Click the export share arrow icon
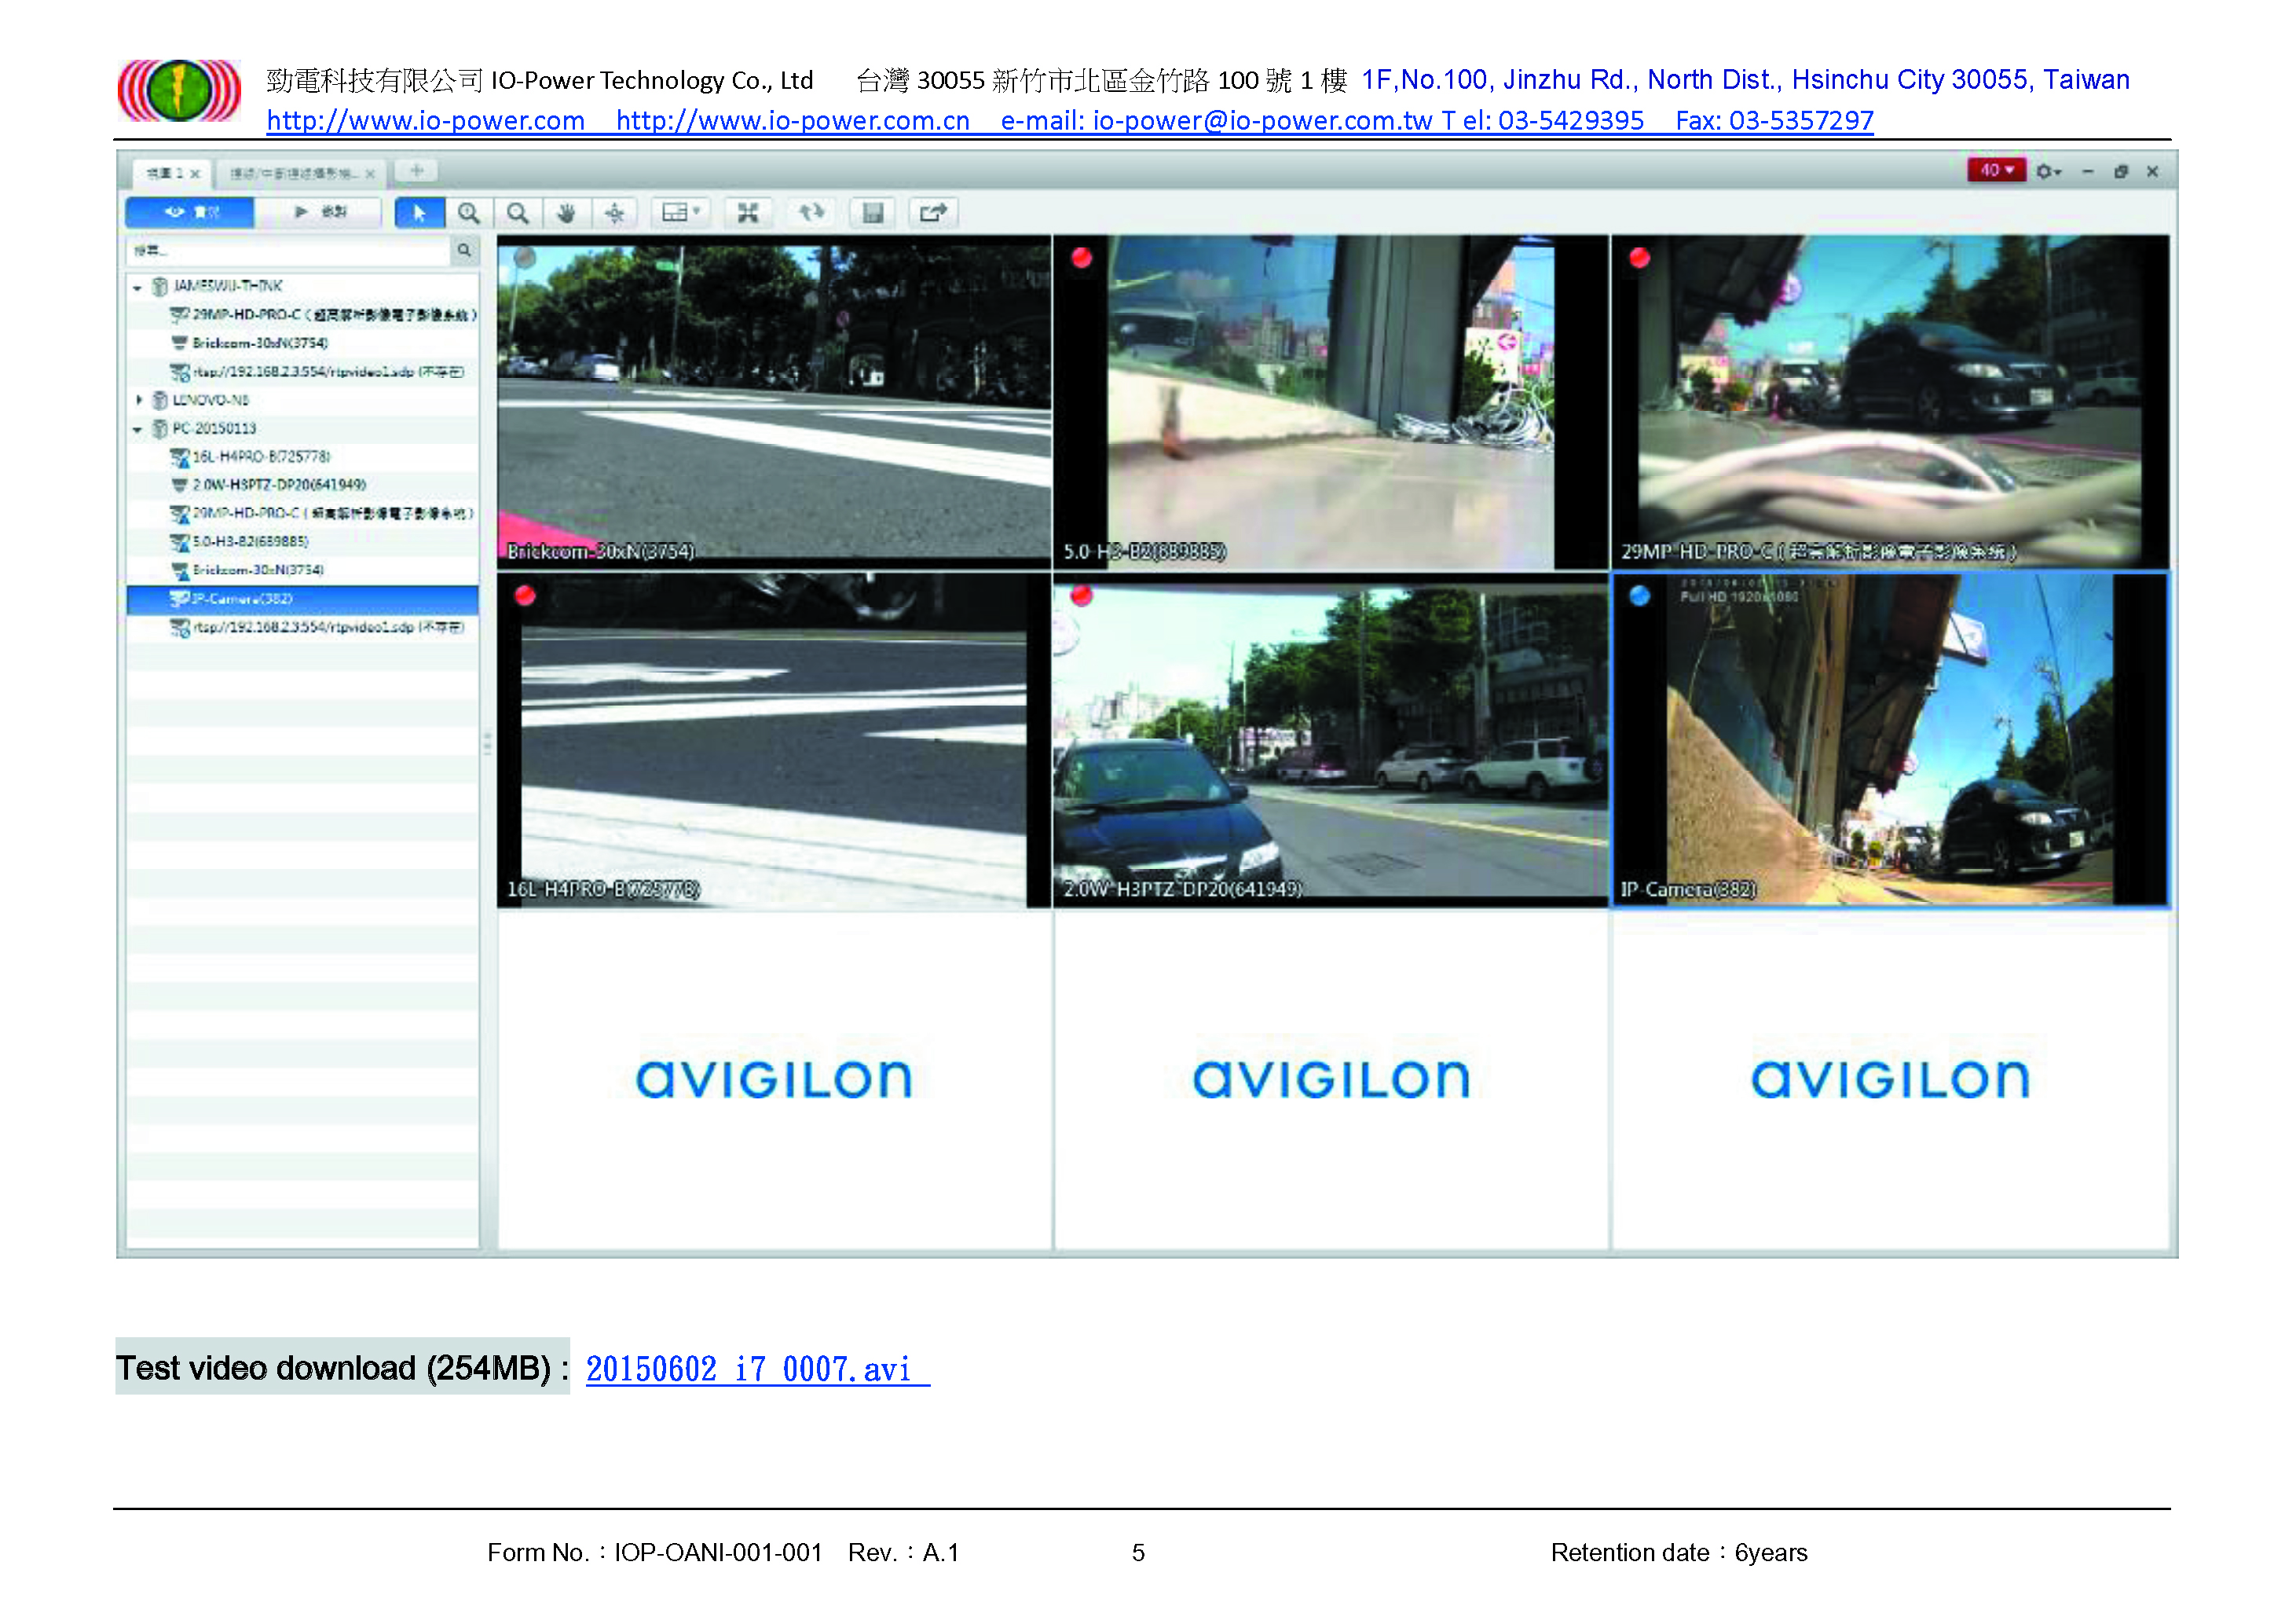 pos(933,213)
